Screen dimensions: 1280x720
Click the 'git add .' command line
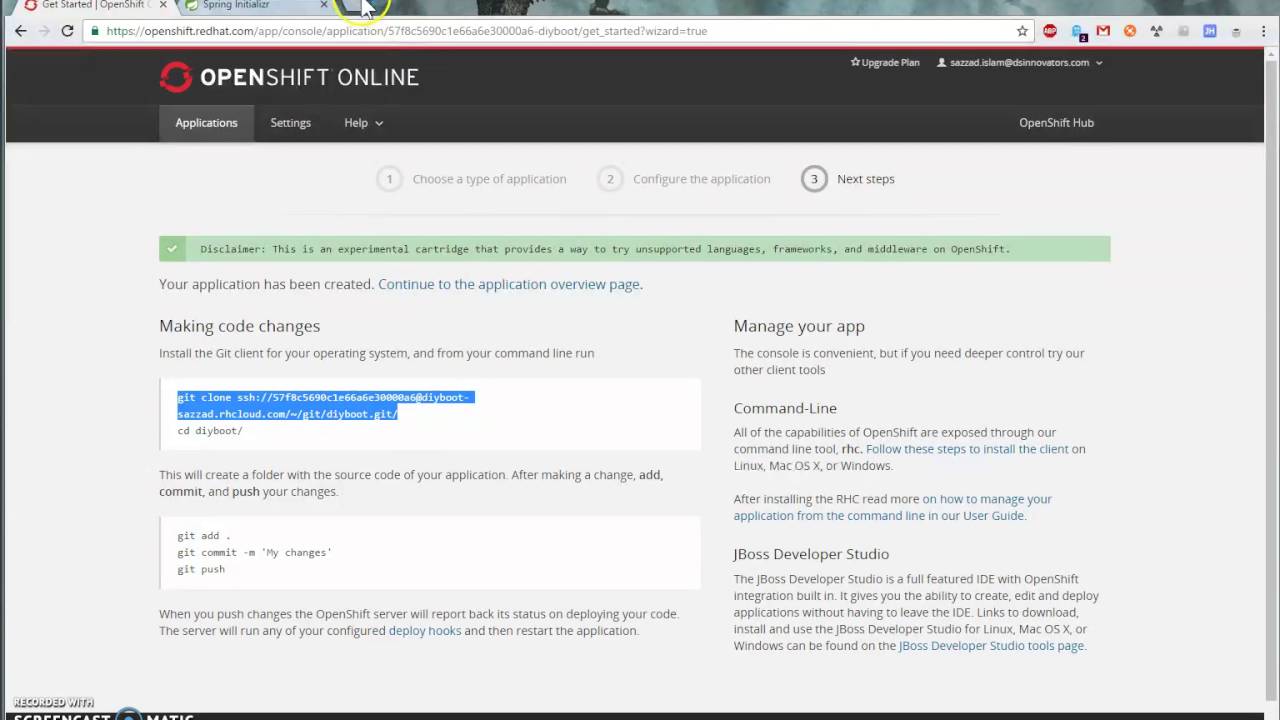203,536
